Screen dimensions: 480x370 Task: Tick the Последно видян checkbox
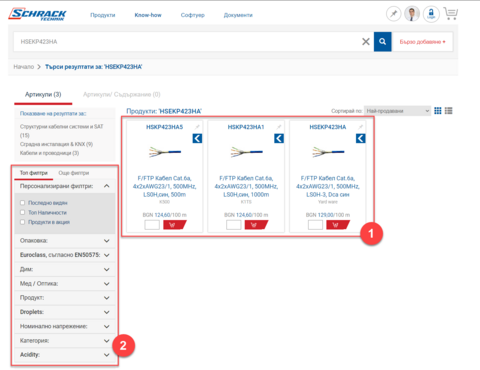click(22, 203)
